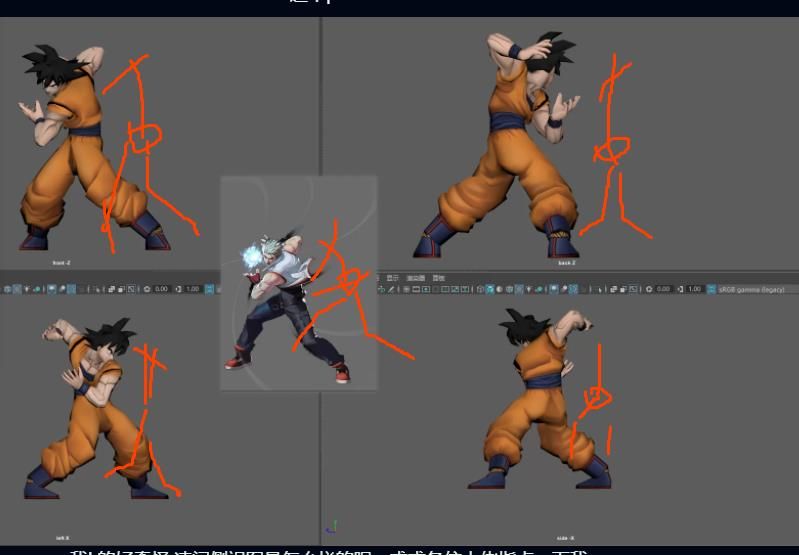Open the 显示 menu in the right panel
The image size is (799, 555).
tap(392, 278)
